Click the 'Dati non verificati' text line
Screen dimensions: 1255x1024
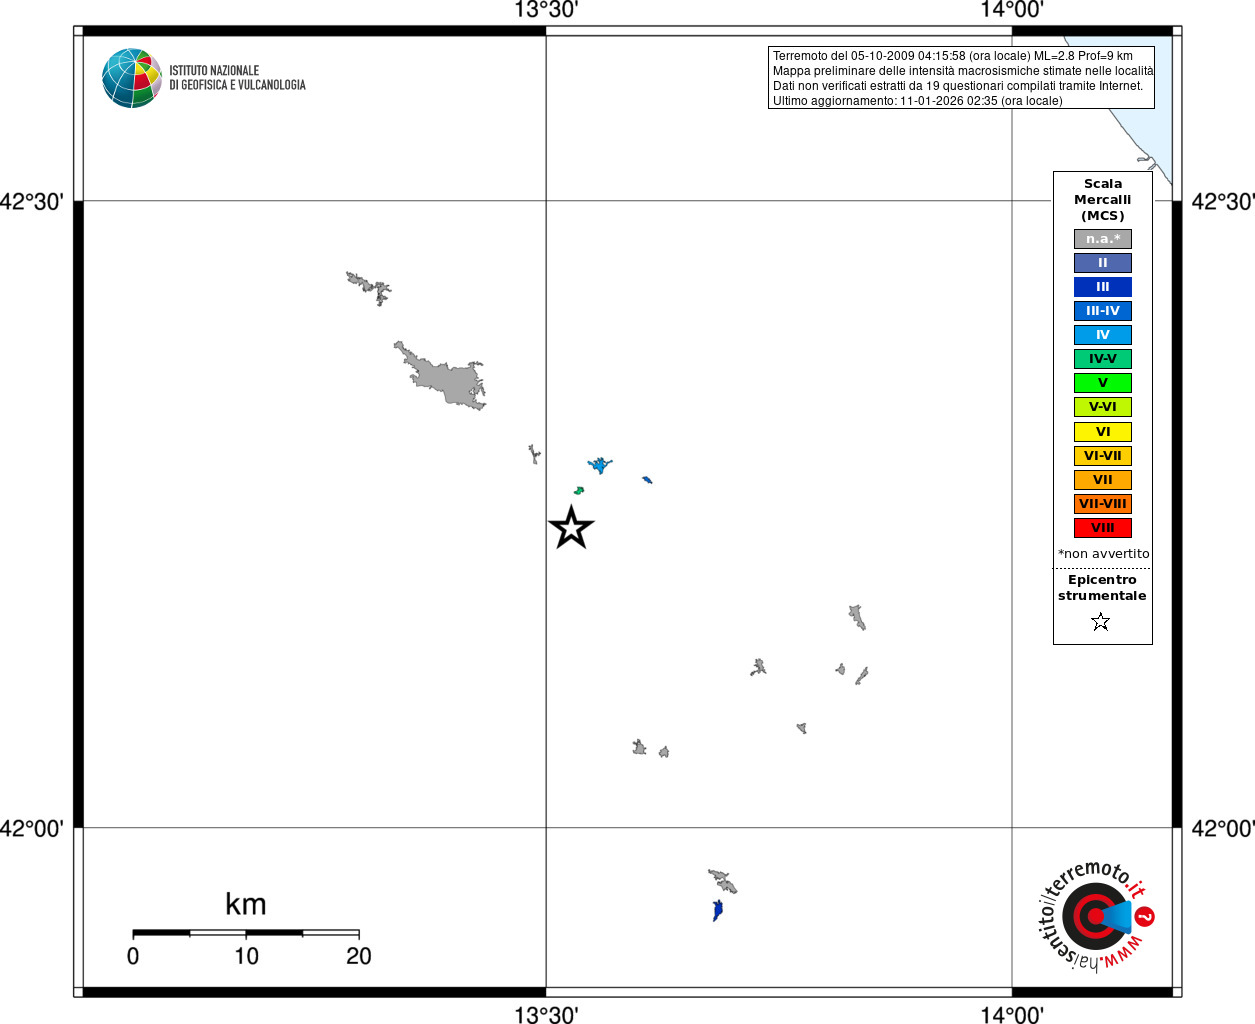[x=957, y=86]
